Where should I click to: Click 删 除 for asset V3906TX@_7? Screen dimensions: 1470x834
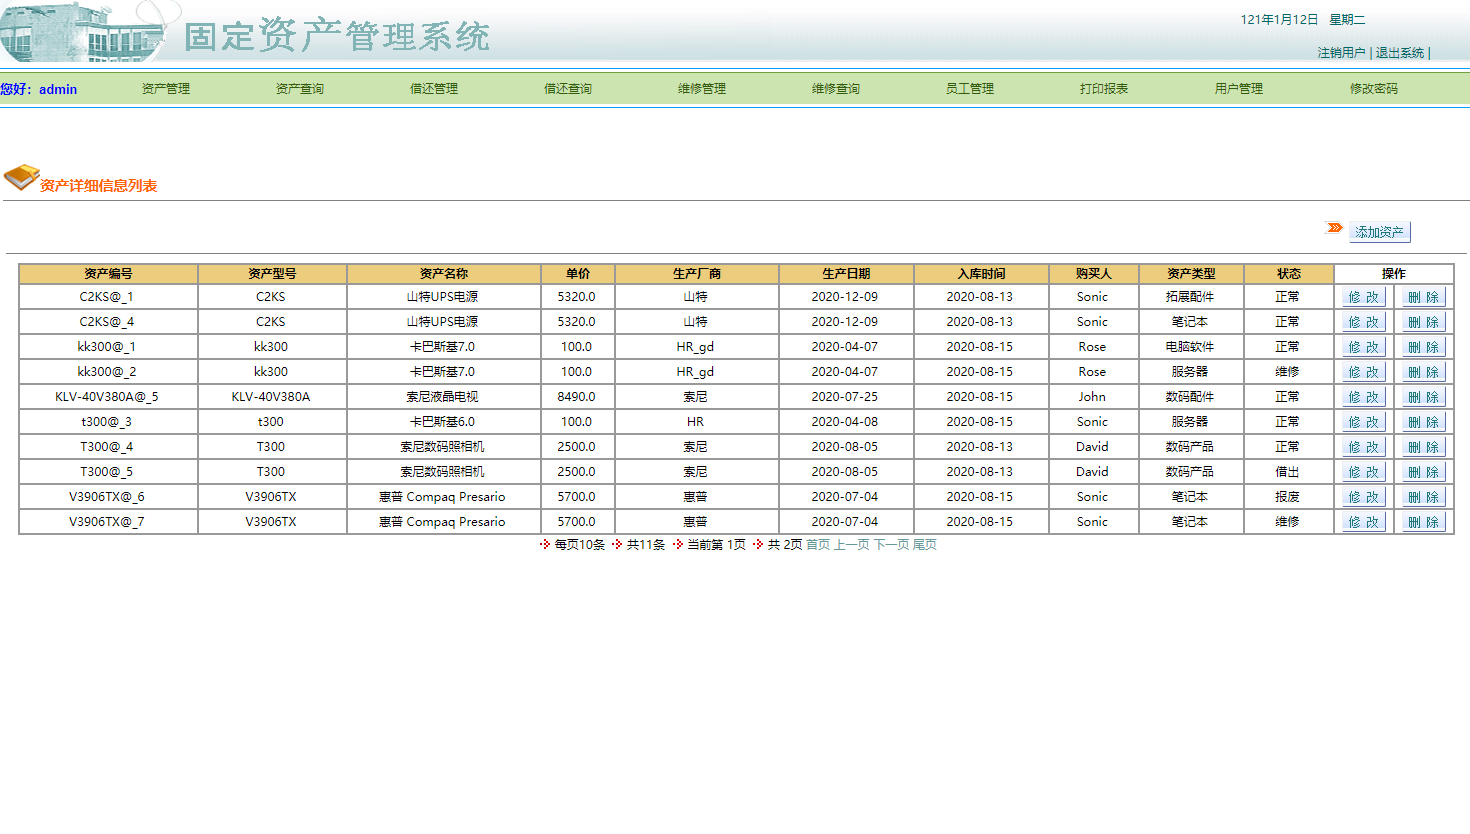(1422, 521)
